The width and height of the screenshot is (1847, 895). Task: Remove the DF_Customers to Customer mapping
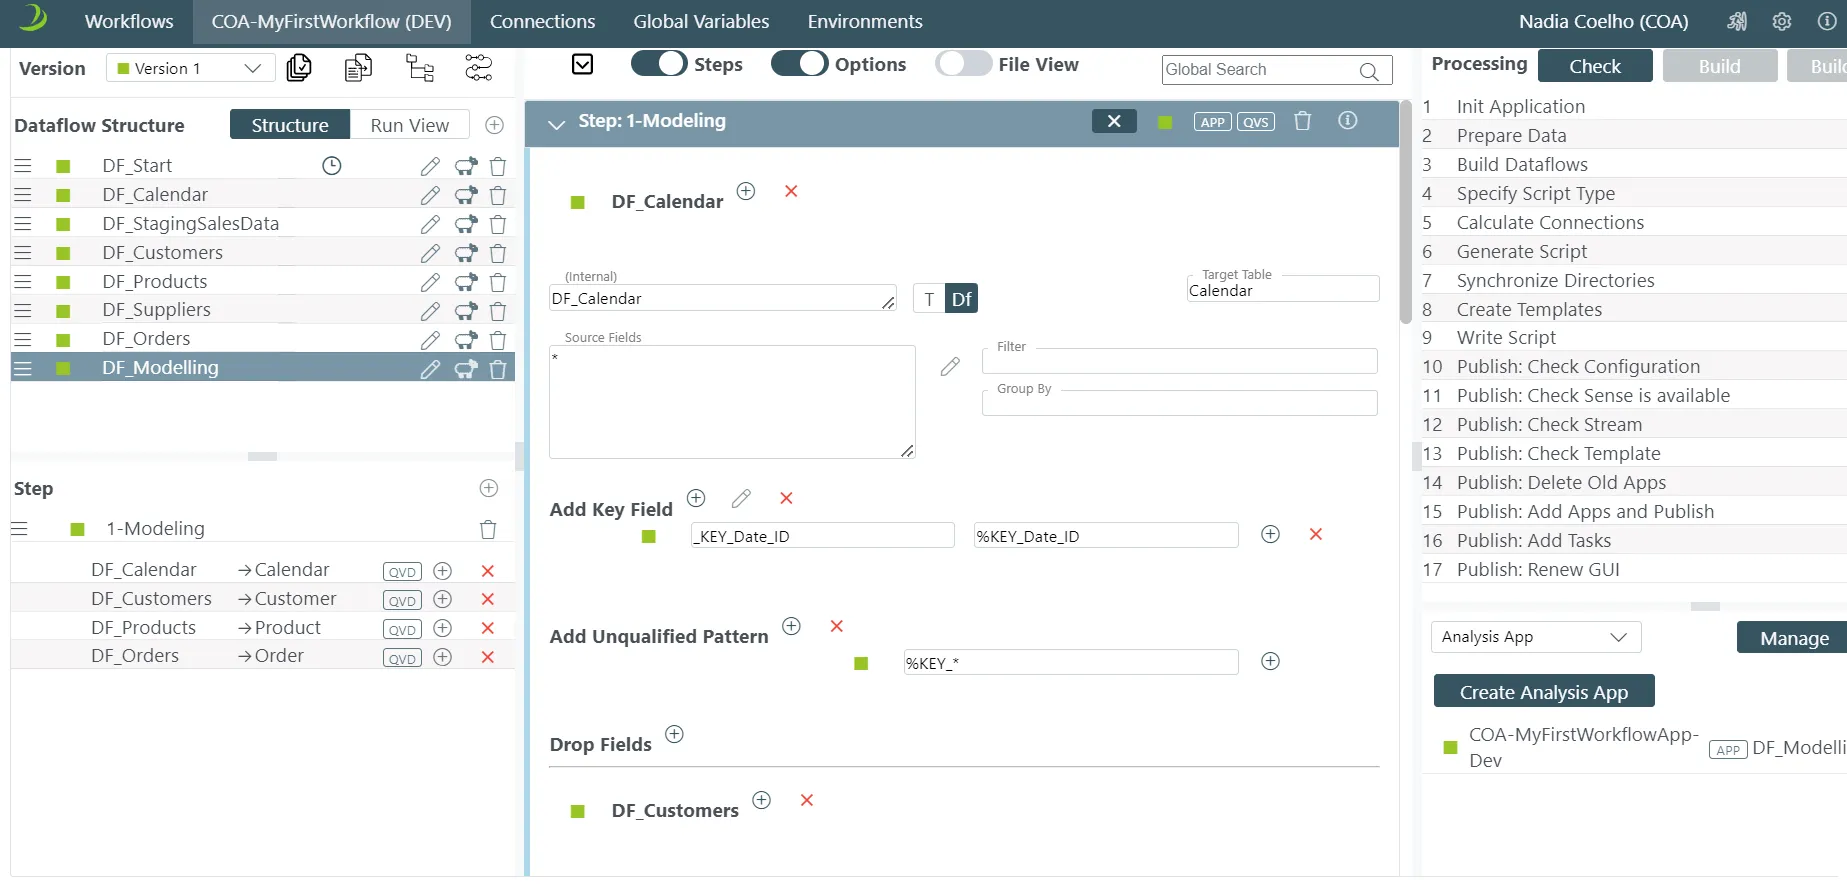[488, 599]
